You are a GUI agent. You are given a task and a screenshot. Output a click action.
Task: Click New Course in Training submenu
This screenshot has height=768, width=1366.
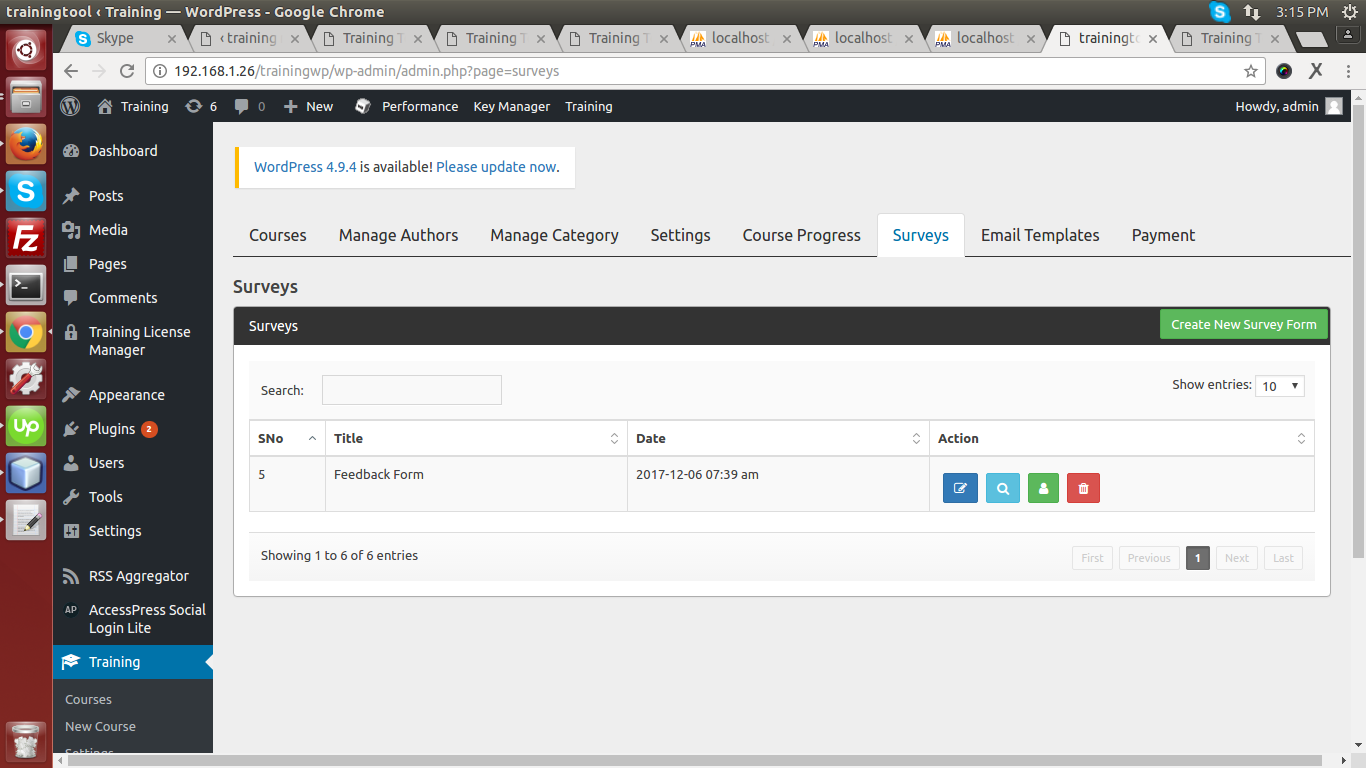pyautogui.click(x=100, y=726)
